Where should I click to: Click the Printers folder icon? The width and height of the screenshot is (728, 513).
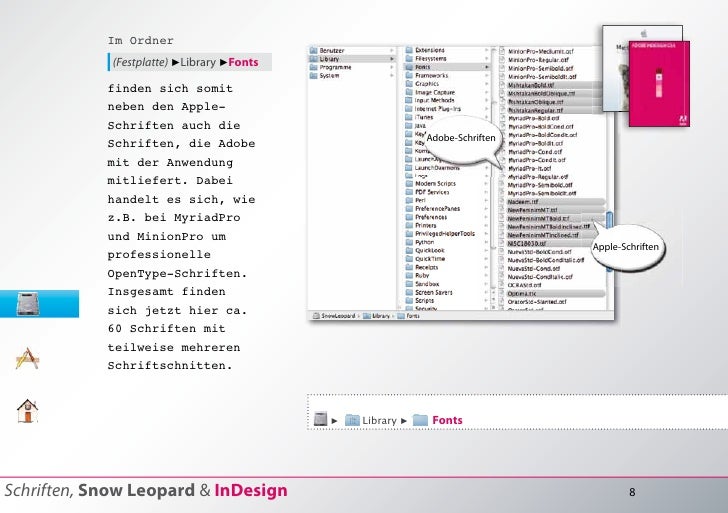(x=409, y=225)
